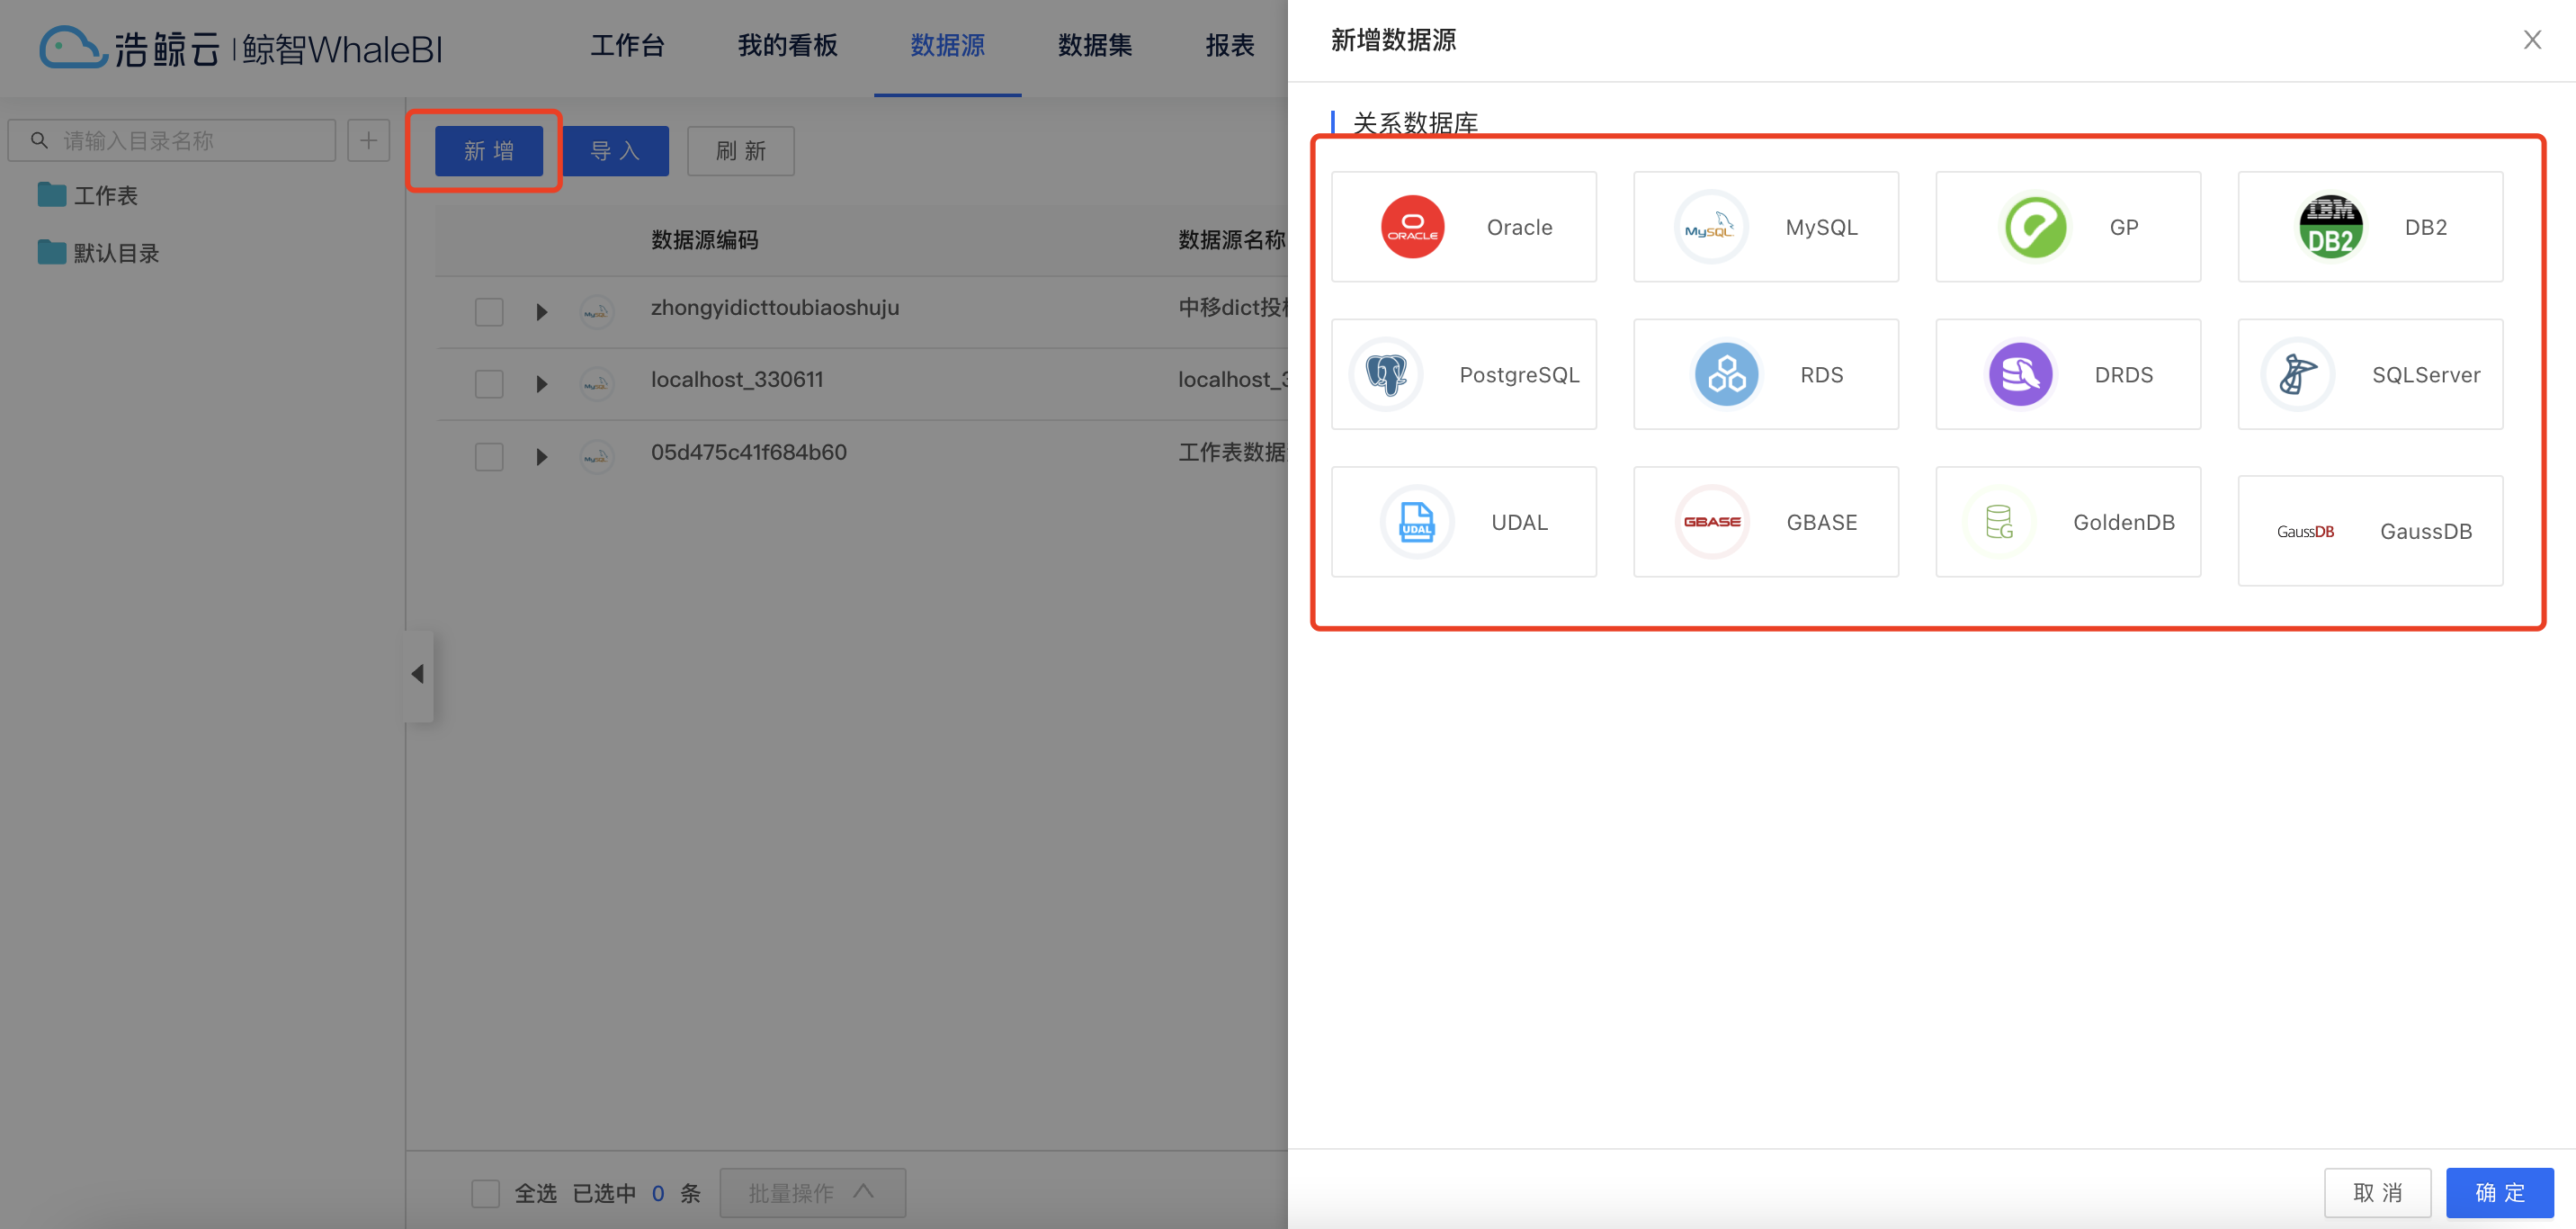The height and width of the screenshot is (1229, 2576).
Task: Expand the 05d475c41f684b60 row
Action: [x=541, y=457]
